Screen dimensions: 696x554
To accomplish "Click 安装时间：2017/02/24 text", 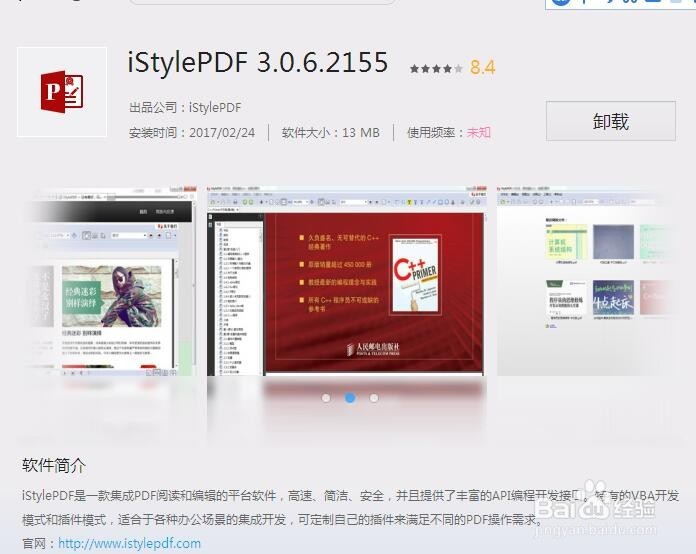I will tap(192, 132).
